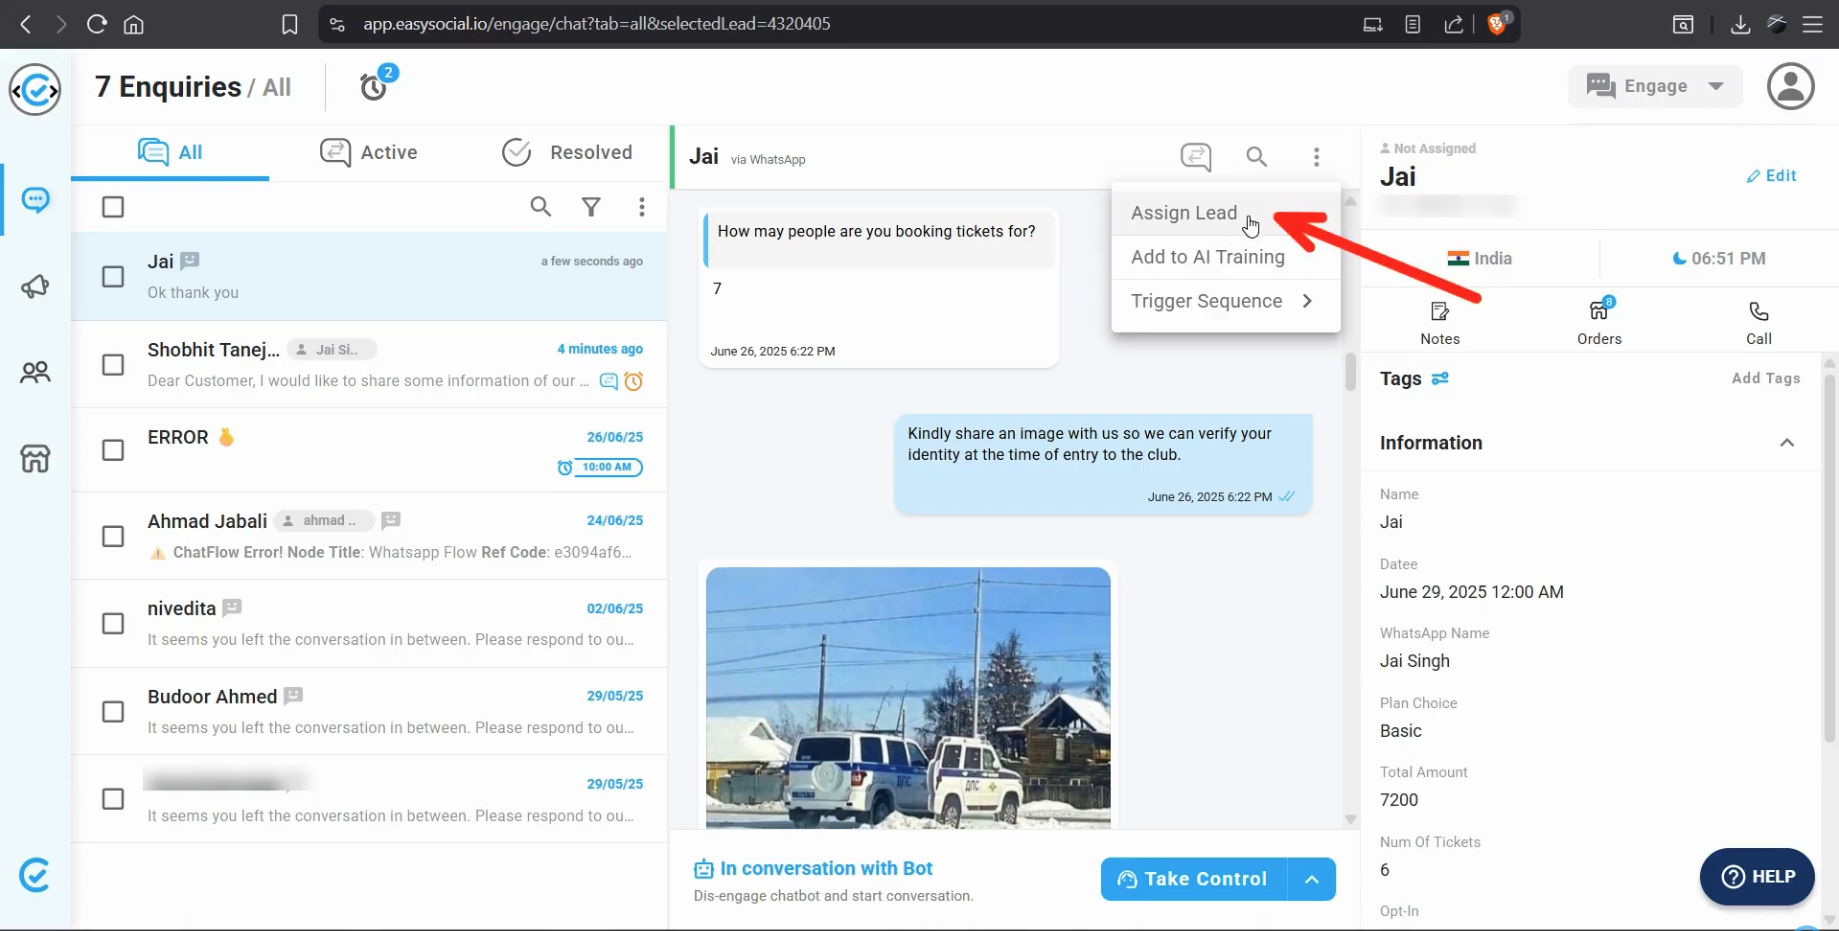Image resolution: width=1839 pixels, height=931 pixels.
Task: Check the select-all enquiries checkbox
Action: [113, 207]
